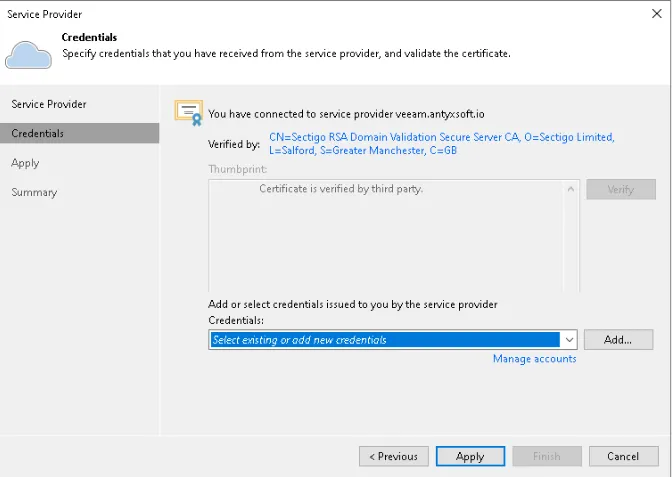The image size is (672, 477).
Task: Open the Summary step in sidebar
Action: [x=34, y=192]
